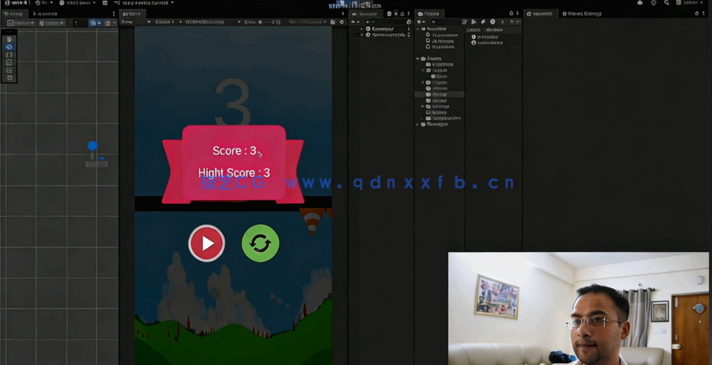Collapse the Favorites section in Project
This screenshot has width=712, height=365.
point(418,29)
